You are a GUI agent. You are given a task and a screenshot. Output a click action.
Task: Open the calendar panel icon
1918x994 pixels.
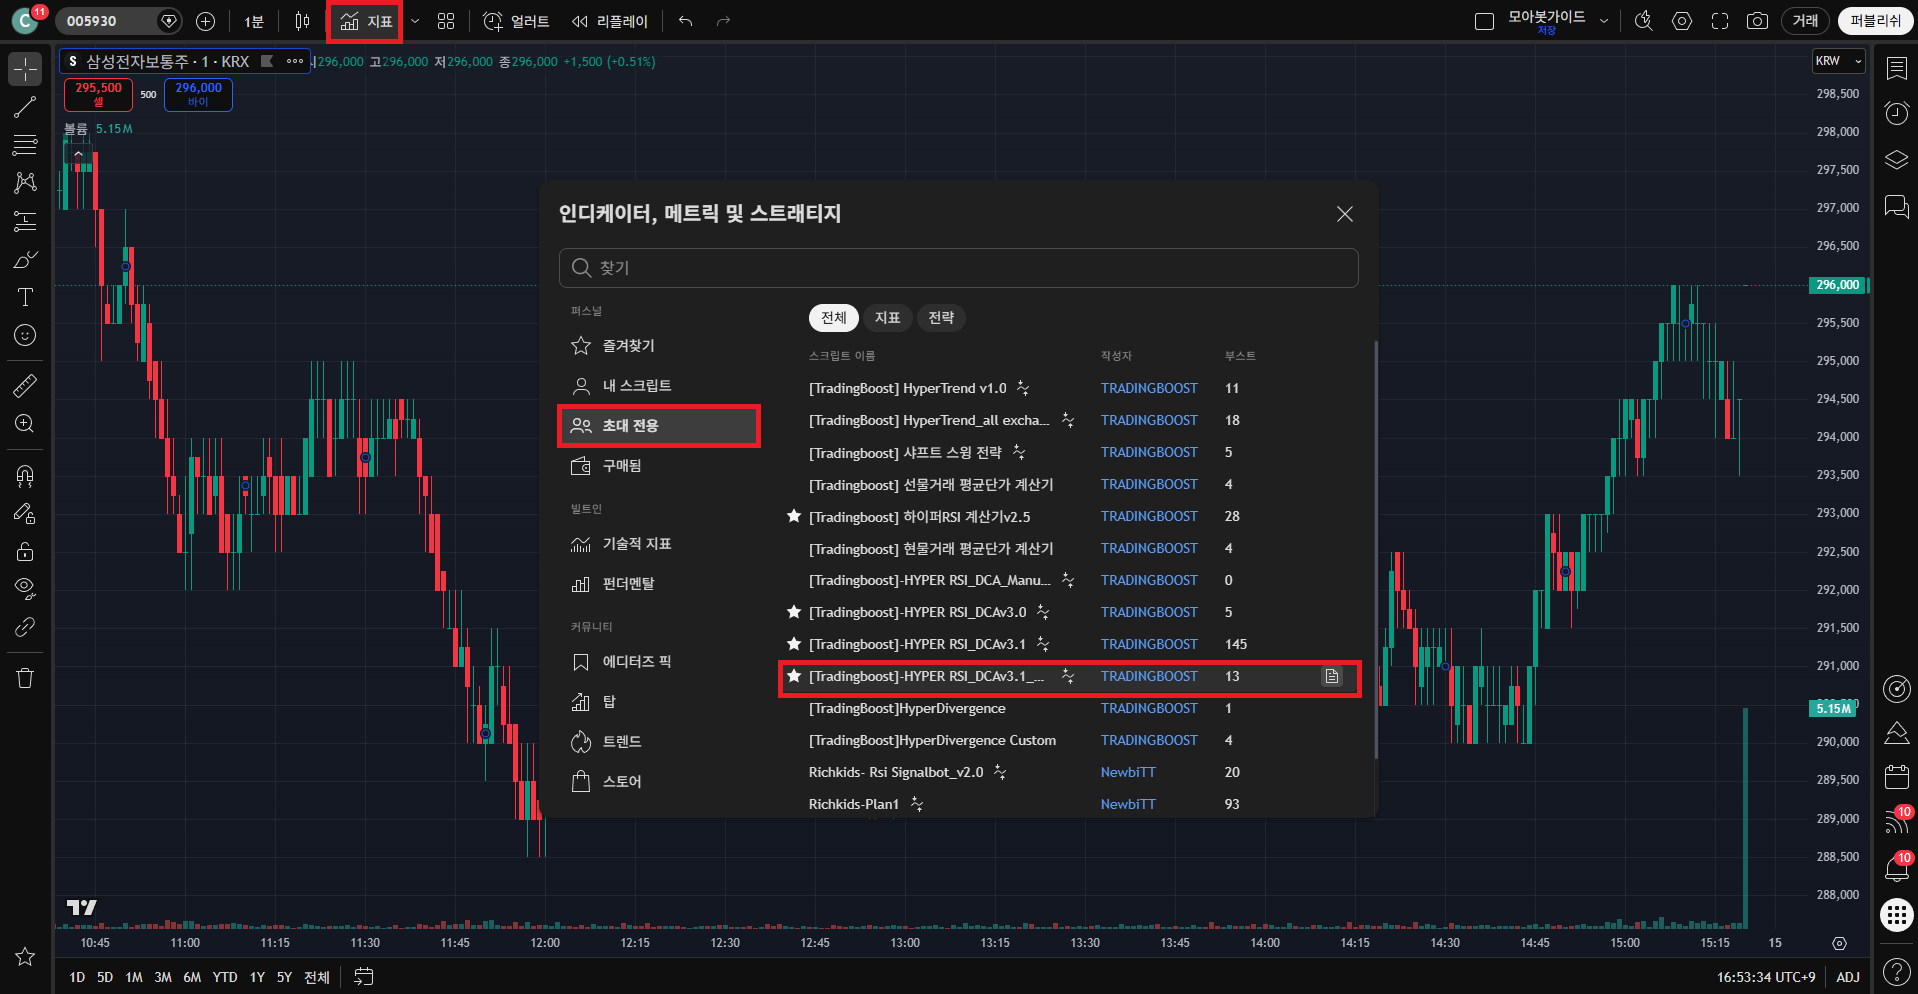(x=1896, y=777)
